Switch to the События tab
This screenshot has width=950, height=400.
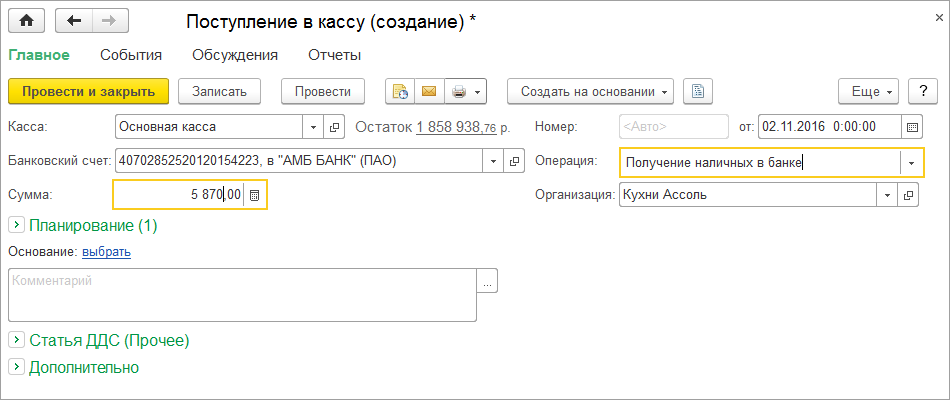pyautogui.click(x=131, y=55)
